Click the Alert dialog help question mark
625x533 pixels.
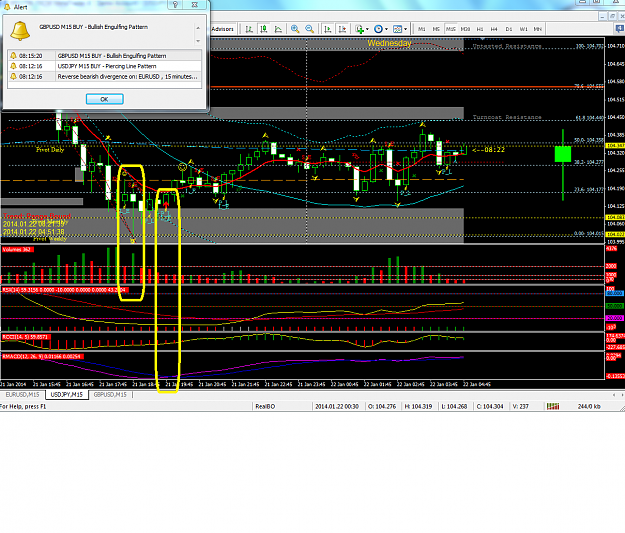pos(175,5)
